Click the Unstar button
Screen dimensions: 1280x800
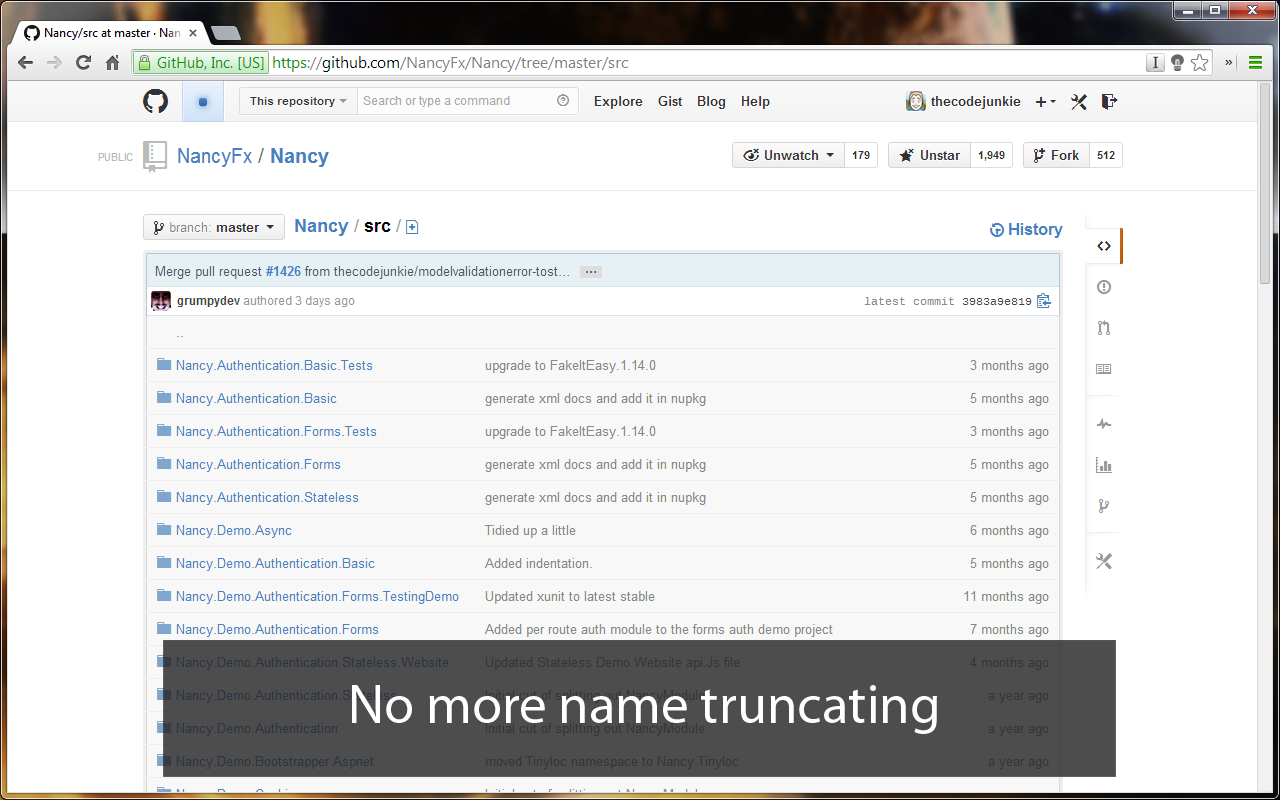(929, 155)
